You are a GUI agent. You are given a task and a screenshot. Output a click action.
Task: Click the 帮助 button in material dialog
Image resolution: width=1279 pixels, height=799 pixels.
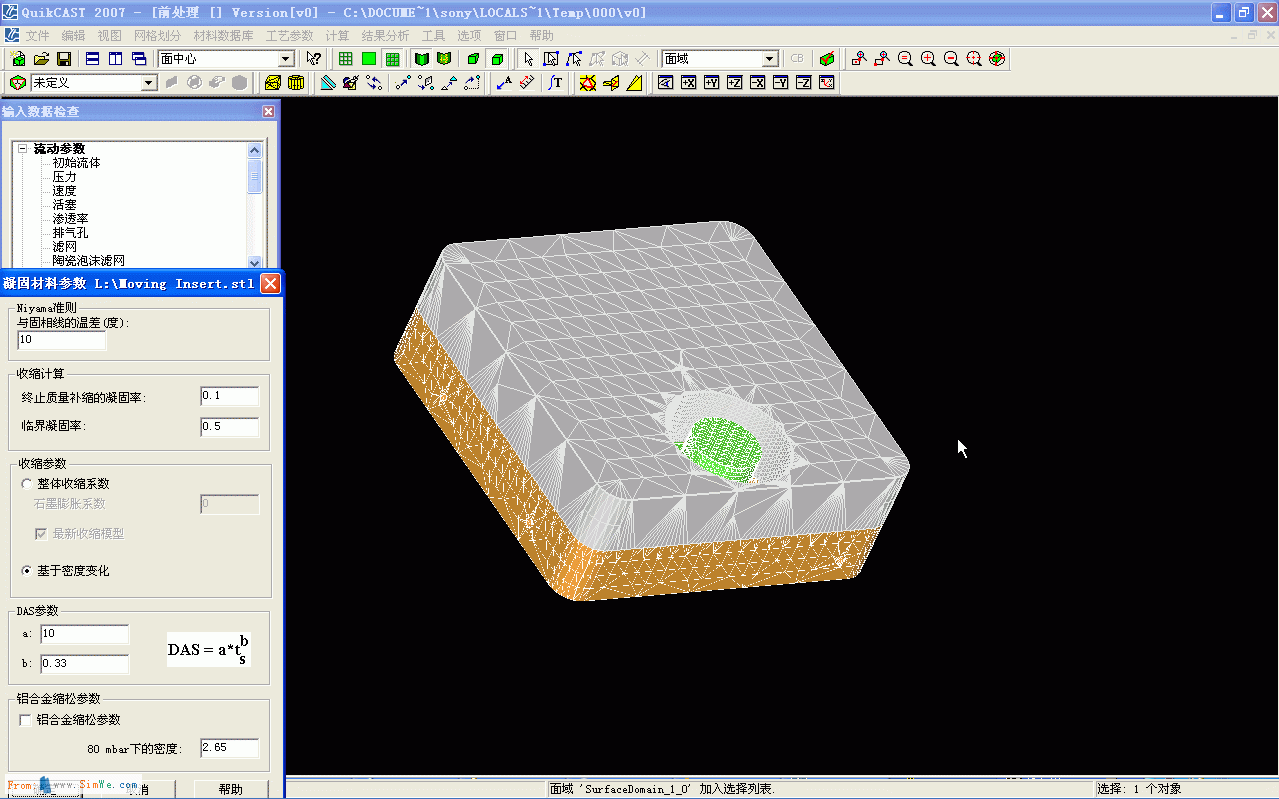tap(231, 789)
